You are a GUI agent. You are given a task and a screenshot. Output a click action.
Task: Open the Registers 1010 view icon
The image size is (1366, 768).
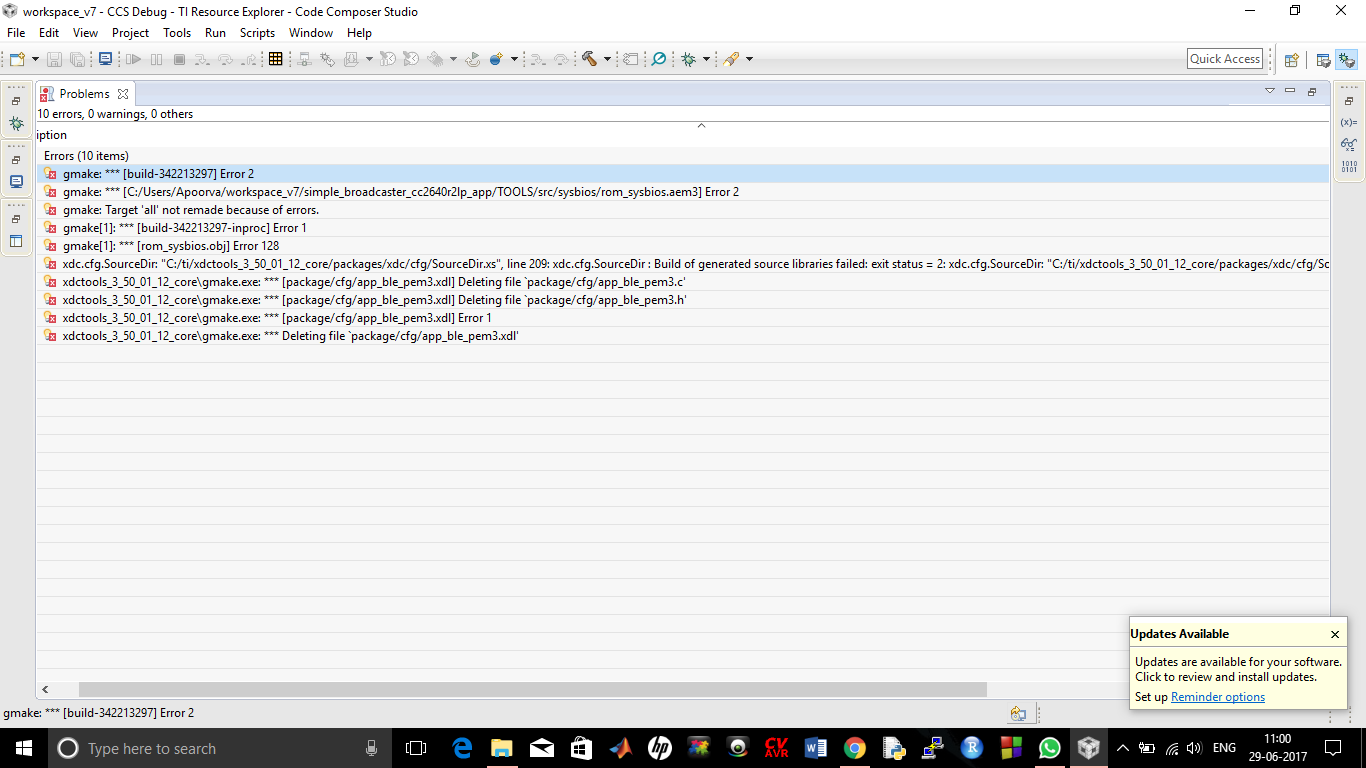pyautogui.click(x=1349, y=166)
